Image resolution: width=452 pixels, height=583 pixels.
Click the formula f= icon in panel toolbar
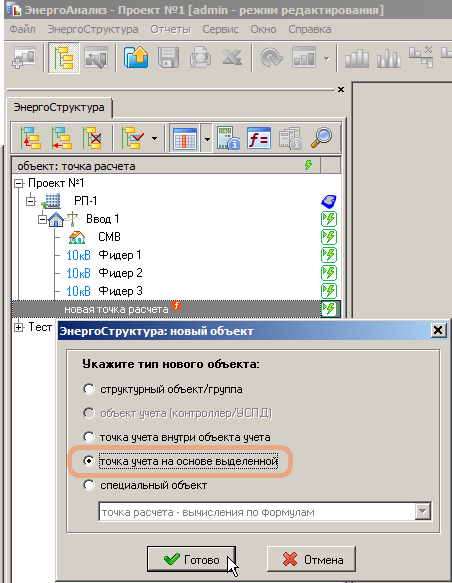click(259, 138)
